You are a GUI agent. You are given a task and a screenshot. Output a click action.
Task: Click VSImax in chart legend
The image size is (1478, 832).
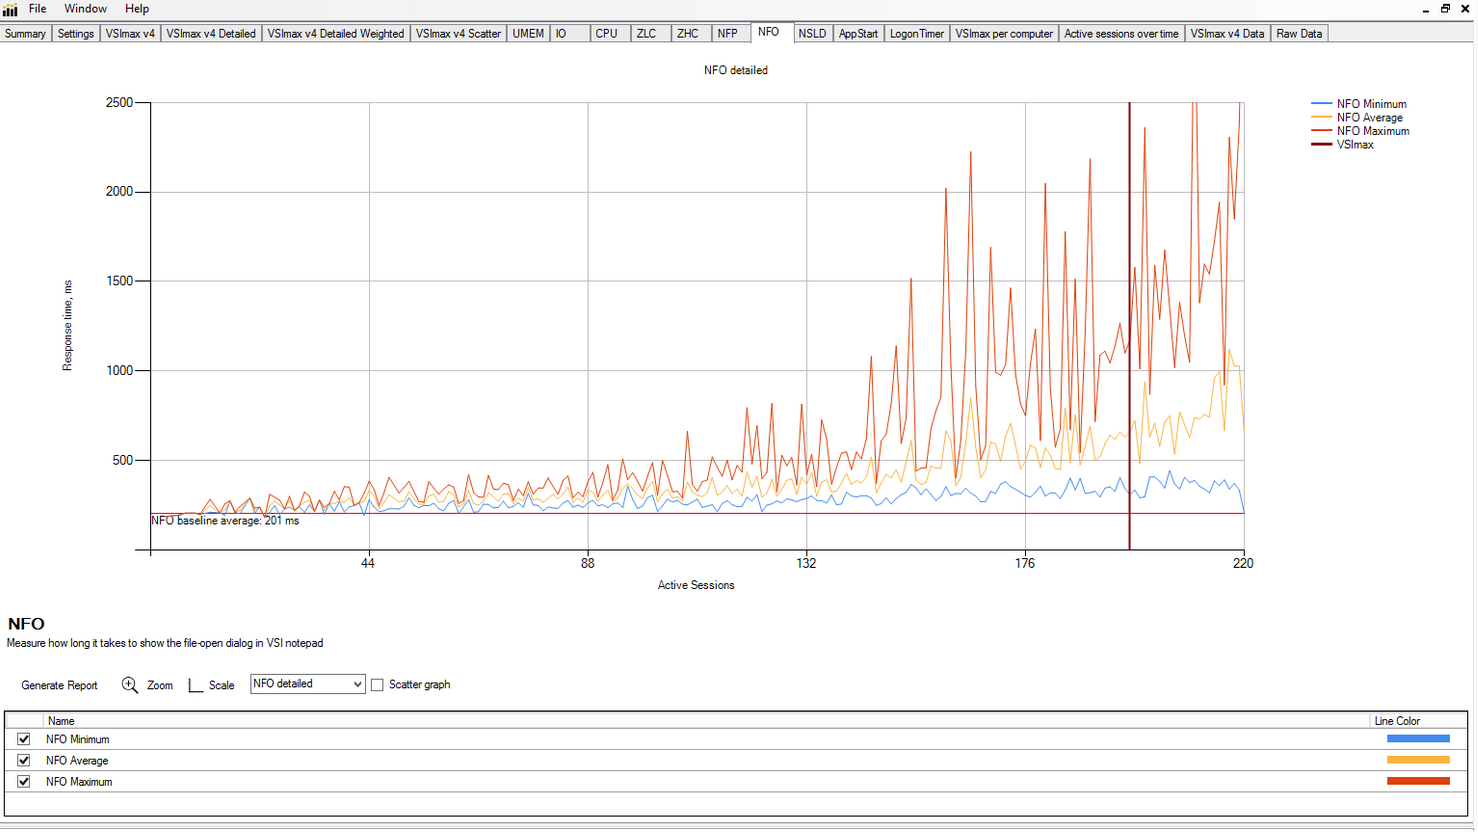pyautogui.click(x=1355, y=145)
